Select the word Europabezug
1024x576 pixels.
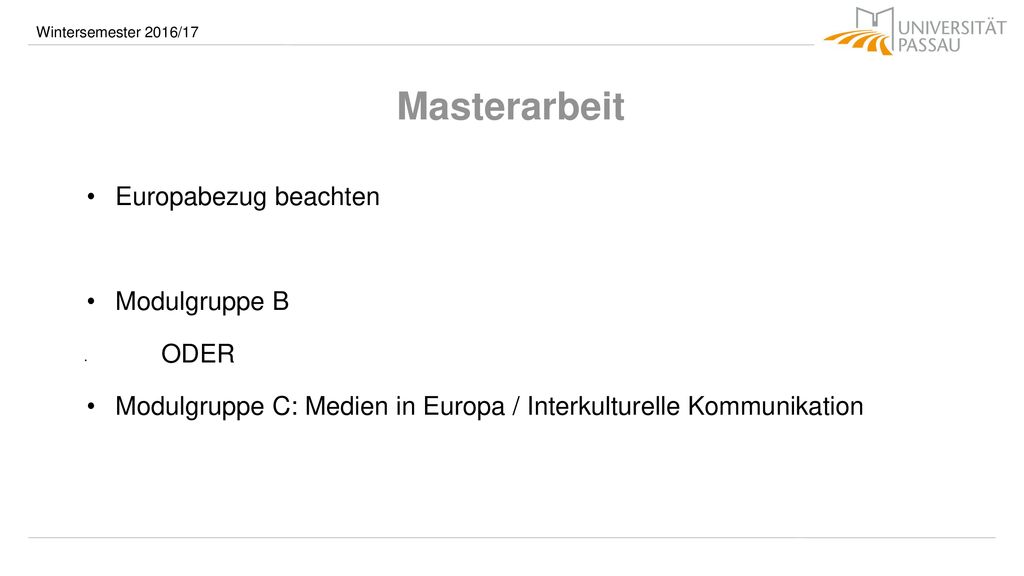pyautogui.click(x=191, y=197)
